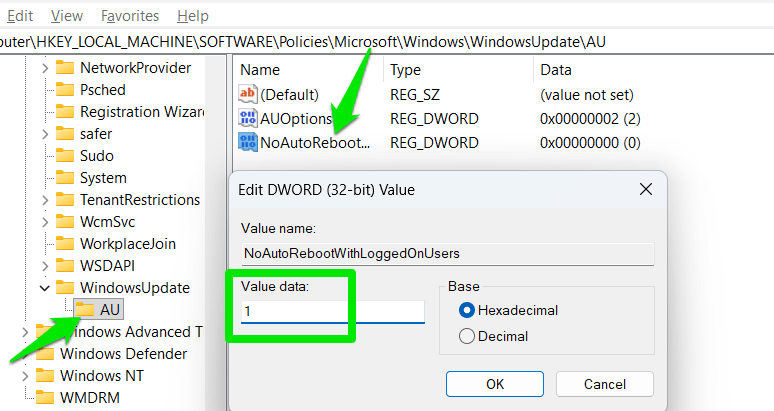Image resolution: width=774 pixels, height=411 pixels.
Task: Click the System folder icon
Action: coord(65,178)
